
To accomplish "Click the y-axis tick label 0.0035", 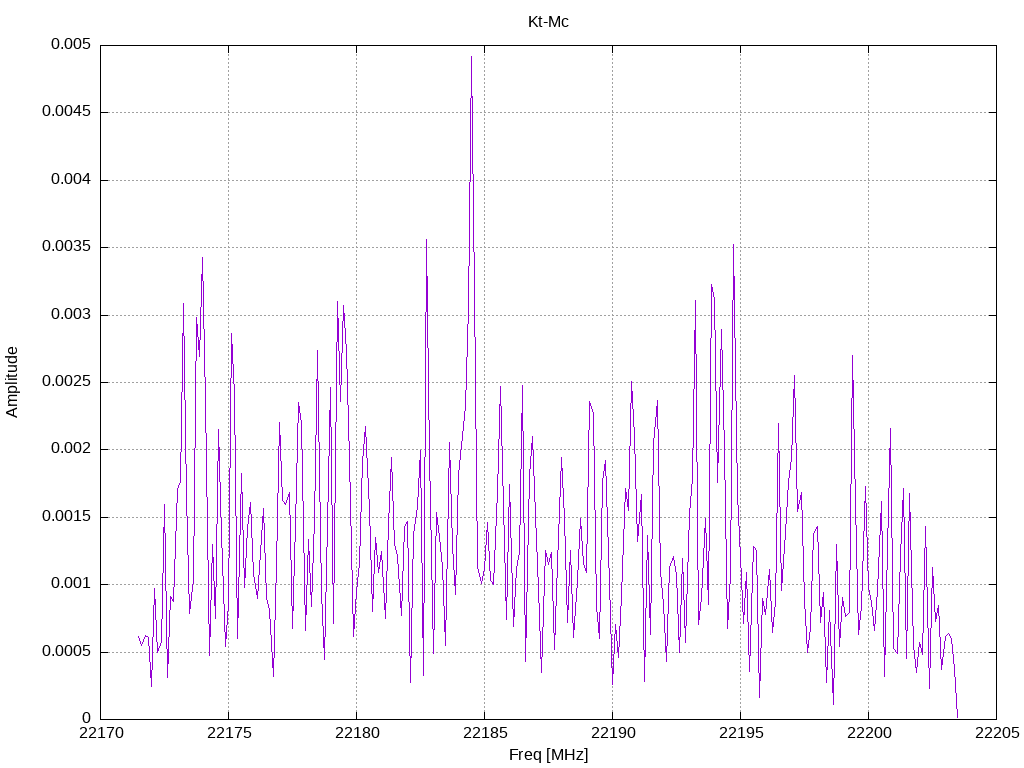I will [66, 247].
